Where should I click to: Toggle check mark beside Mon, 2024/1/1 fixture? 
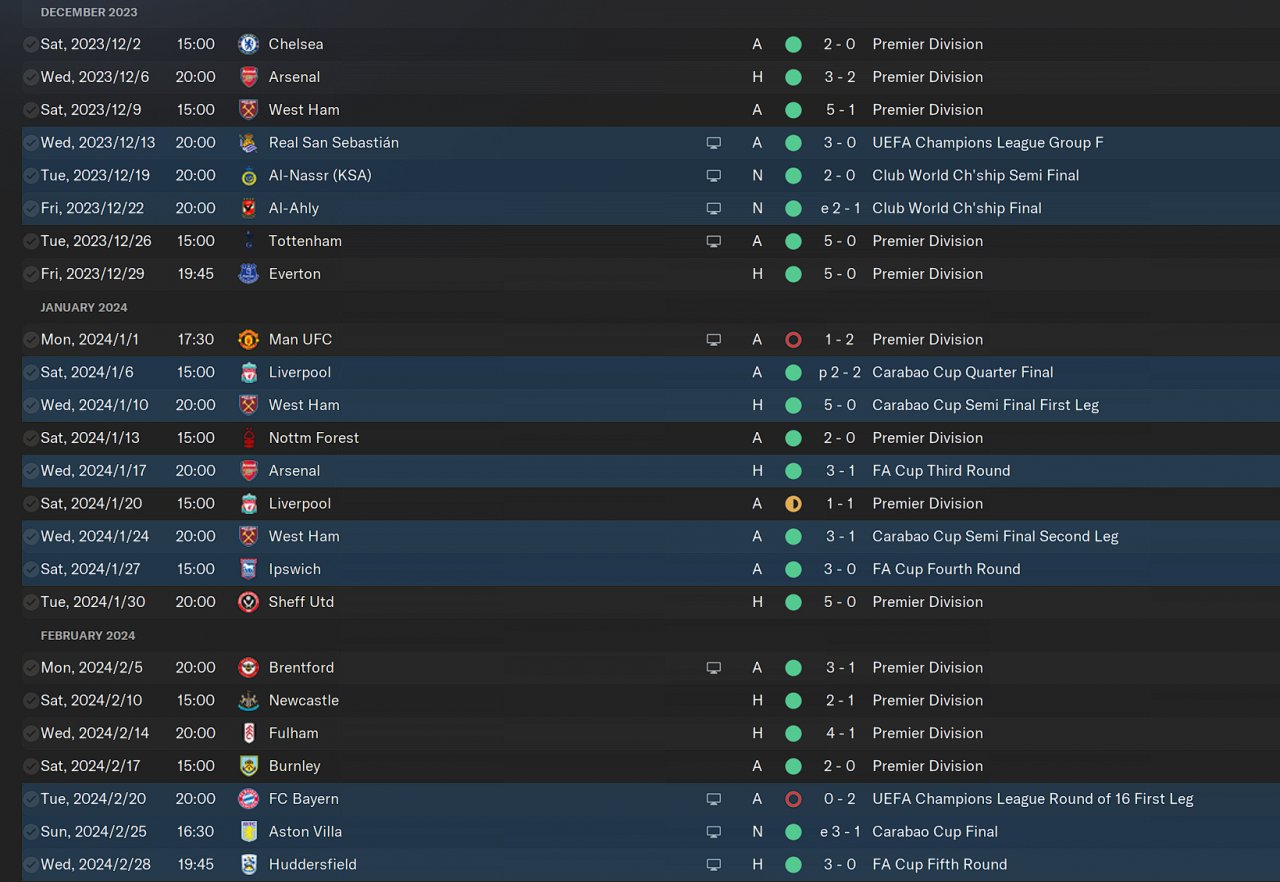coord(31,340)
